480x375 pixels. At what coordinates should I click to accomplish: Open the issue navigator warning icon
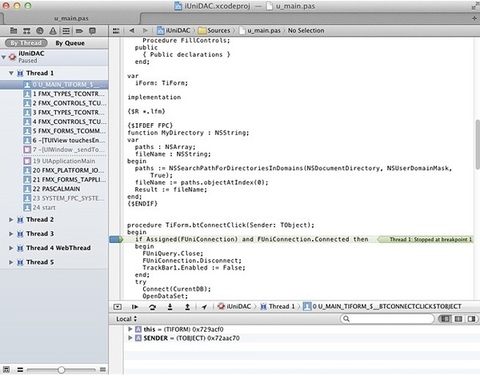click(53, 31)
